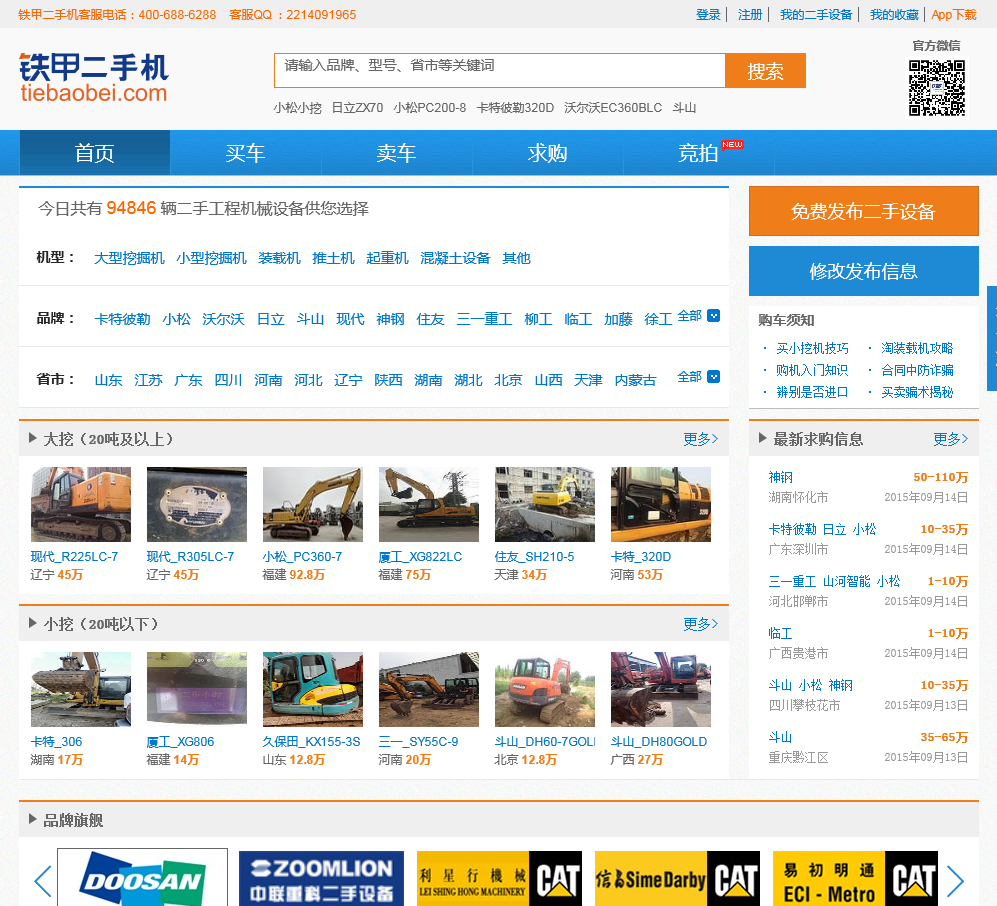Screen dimensions: 997x906
Task: Click the 大挖（20吨及以上）section triangle
Action: coord(32,438)
